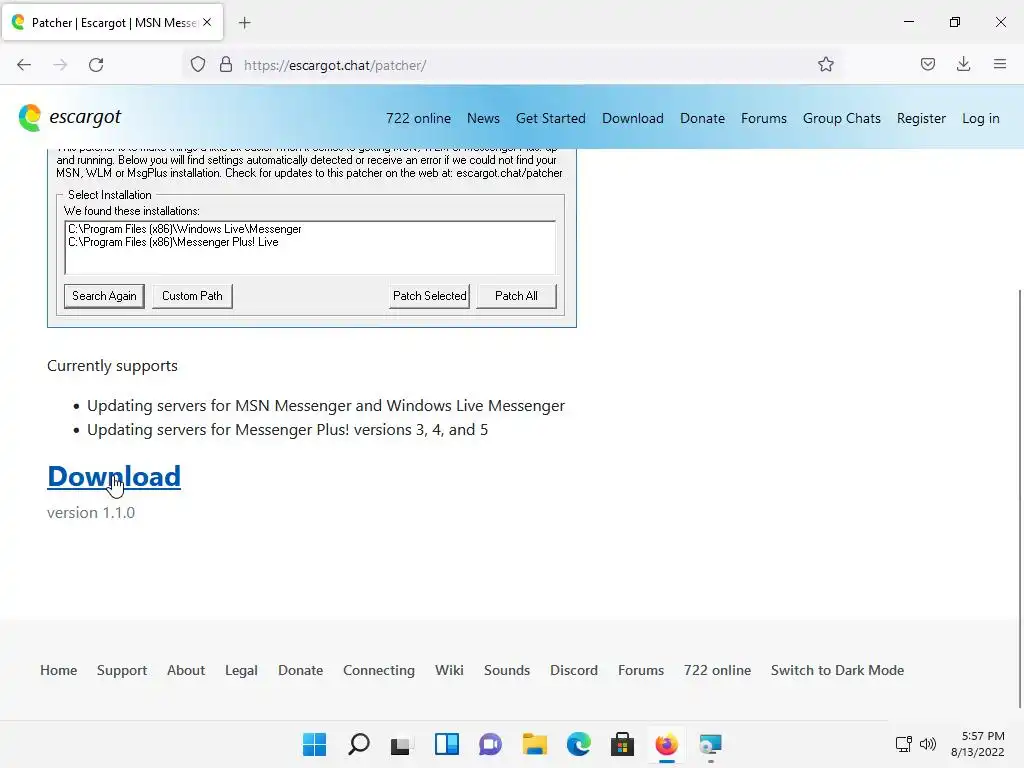Click the escargot logo in header
The image size is (1024, 768).
[x=70, y=118]
